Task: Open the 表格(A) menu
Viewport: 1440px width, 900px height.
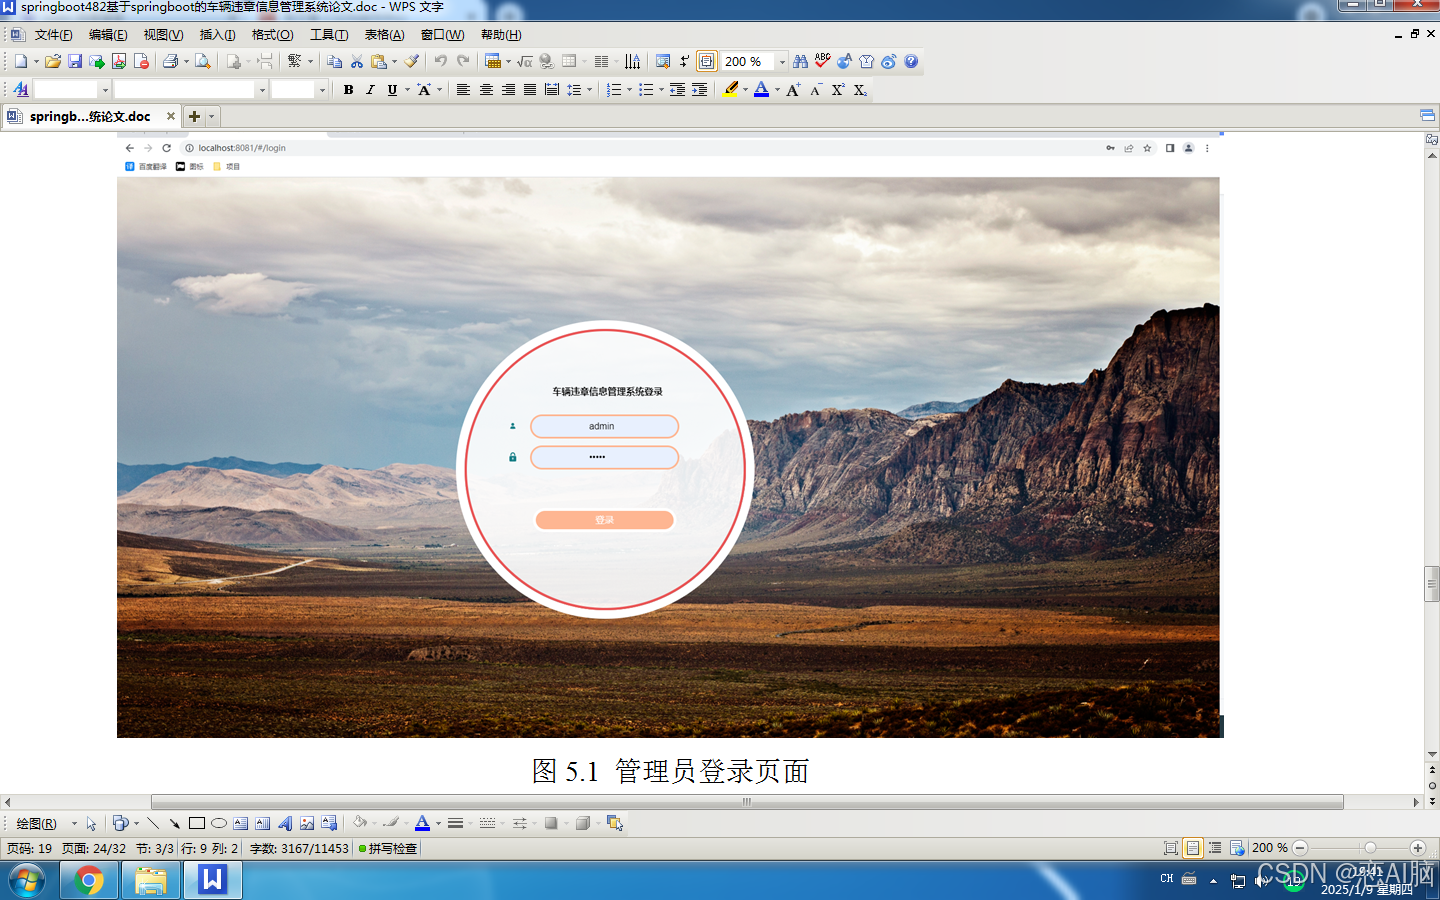Action: (x=385, y=34)
